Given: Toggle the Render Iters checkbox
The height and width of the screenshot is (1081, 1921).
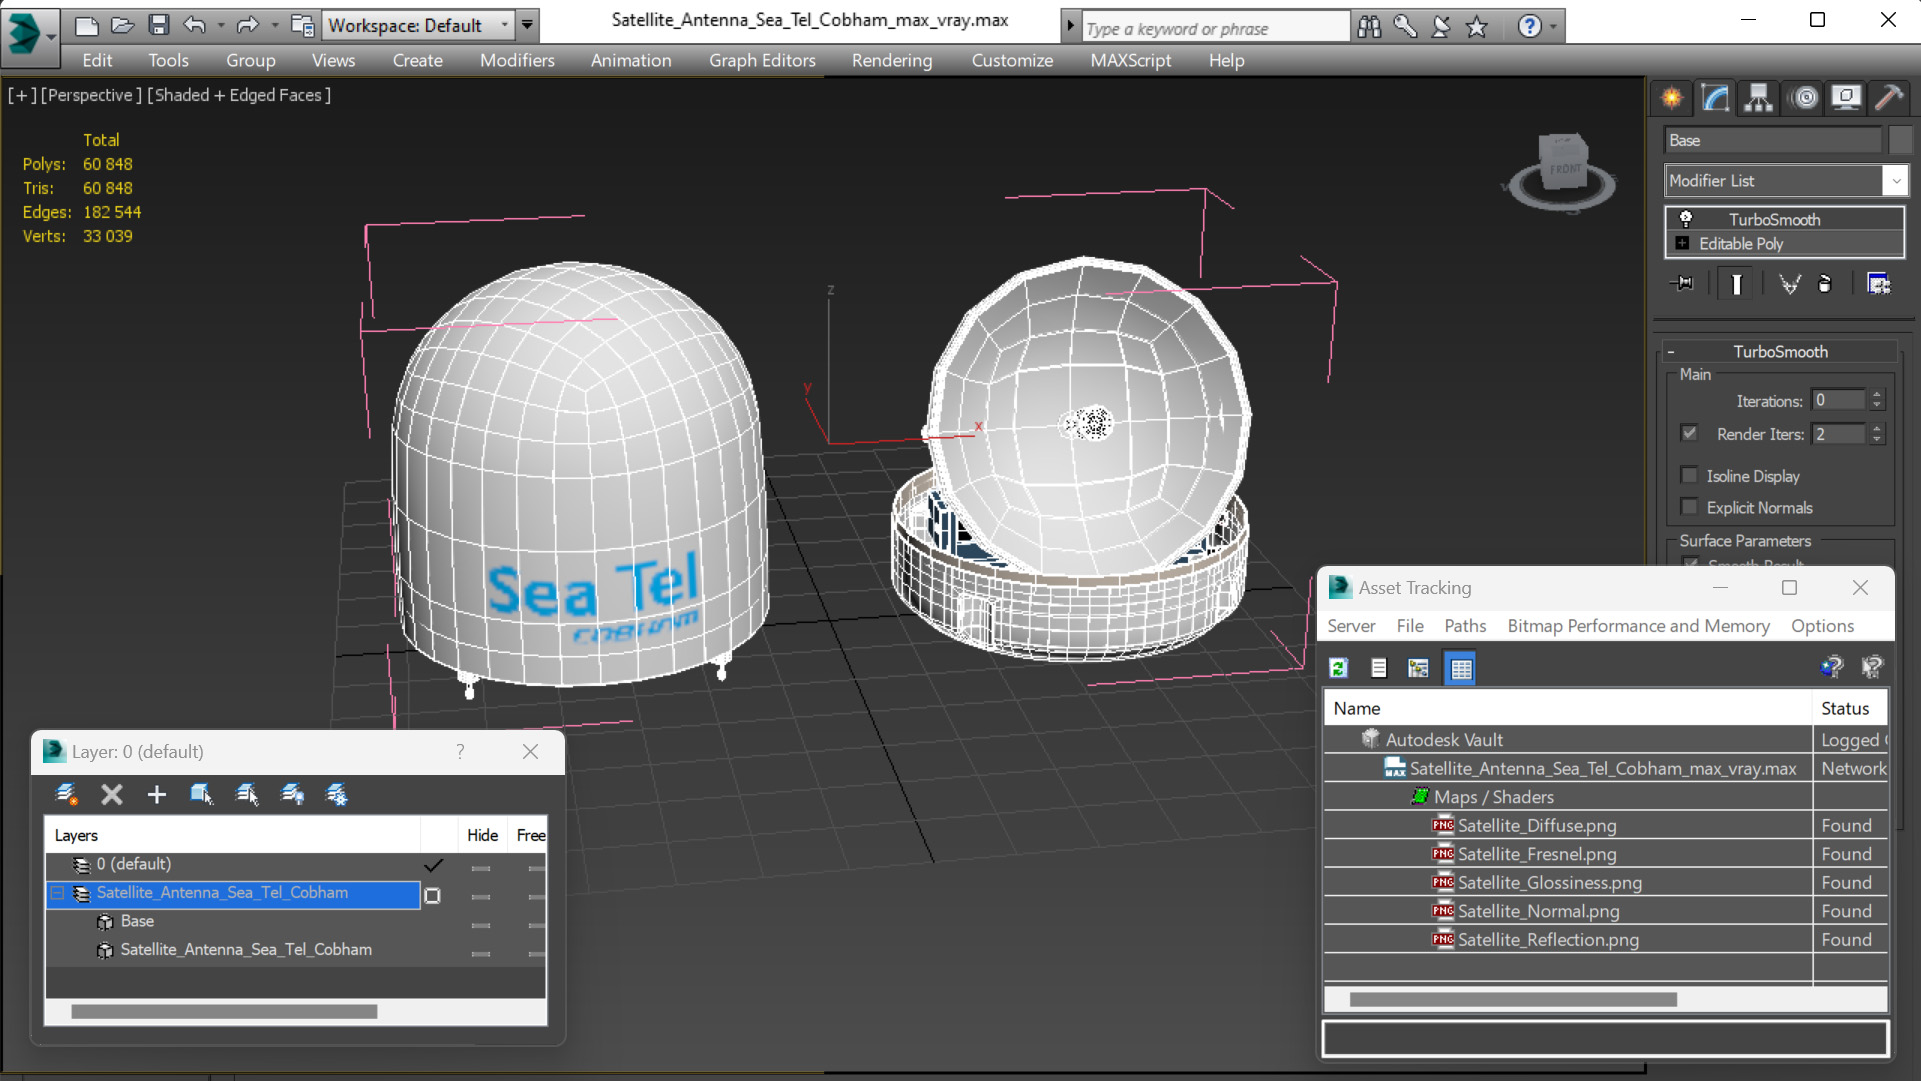Looking at the screenshot, I should (1690, 433).
